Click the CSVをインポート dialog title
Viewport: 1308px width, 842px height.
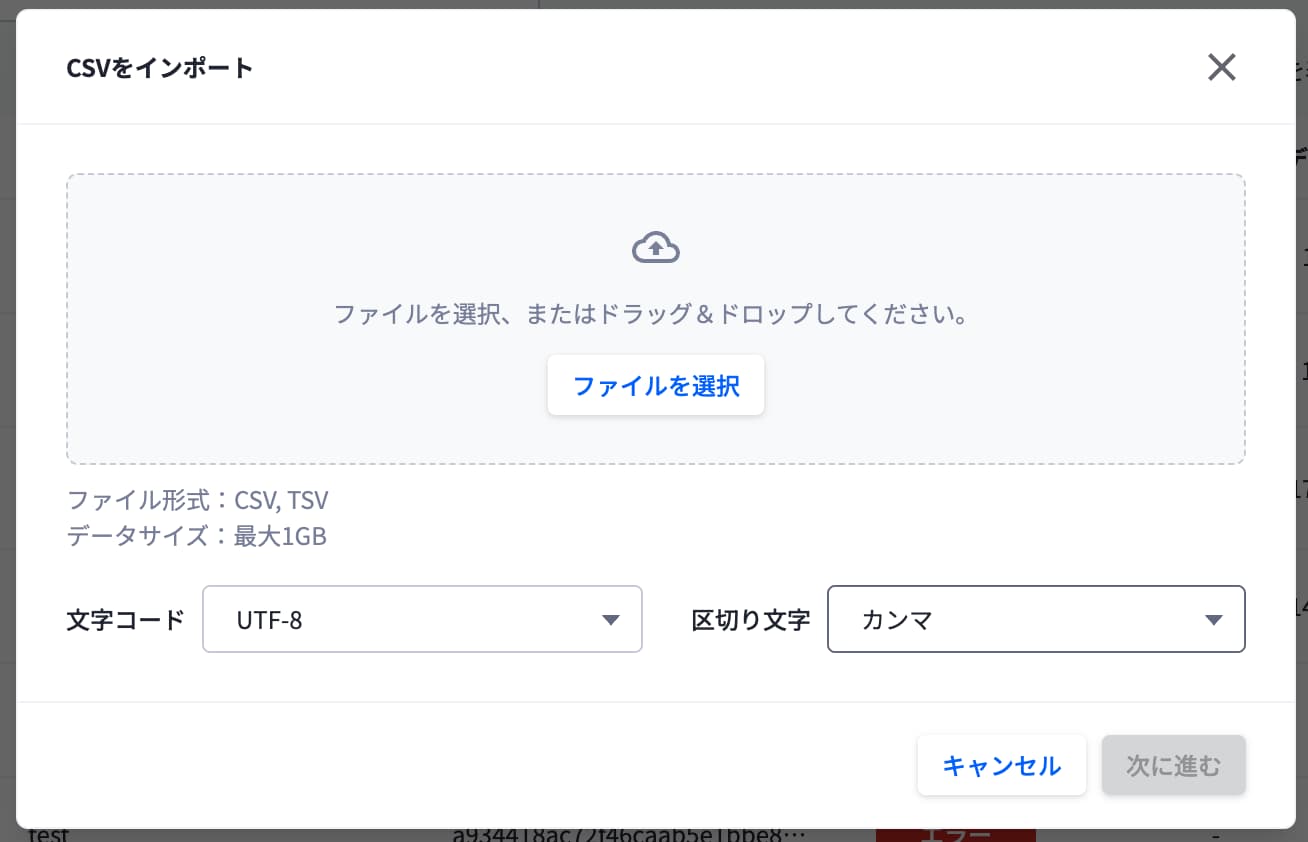coord(159,68)
